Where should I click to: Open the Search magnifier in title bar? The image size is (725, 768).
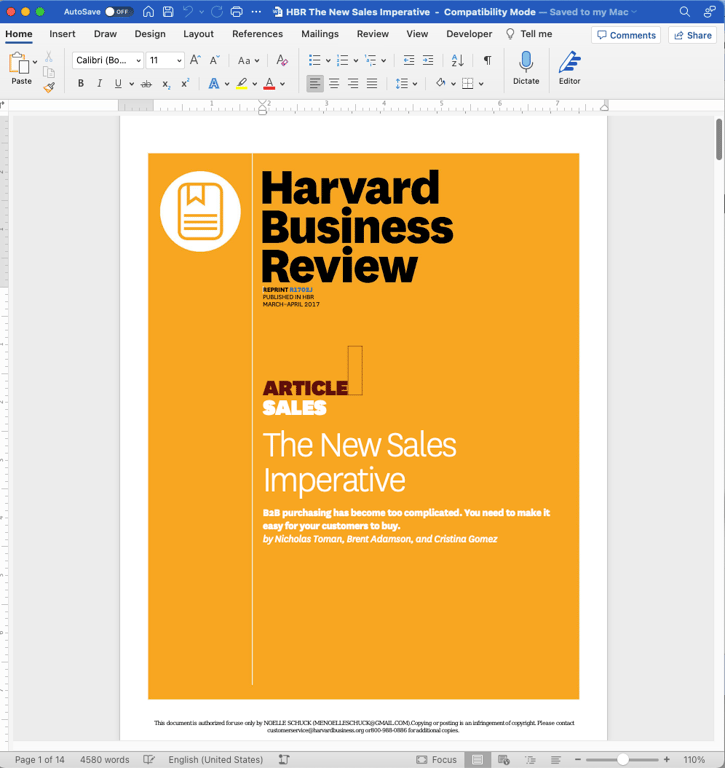coord(685,11)
